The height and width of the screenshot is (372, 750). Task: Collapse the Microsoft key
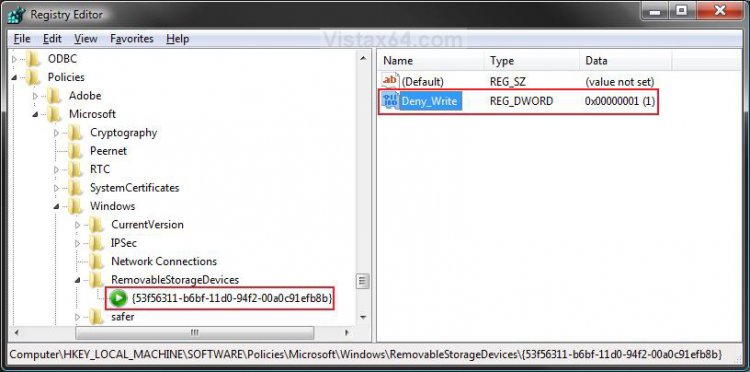[35, 115]
